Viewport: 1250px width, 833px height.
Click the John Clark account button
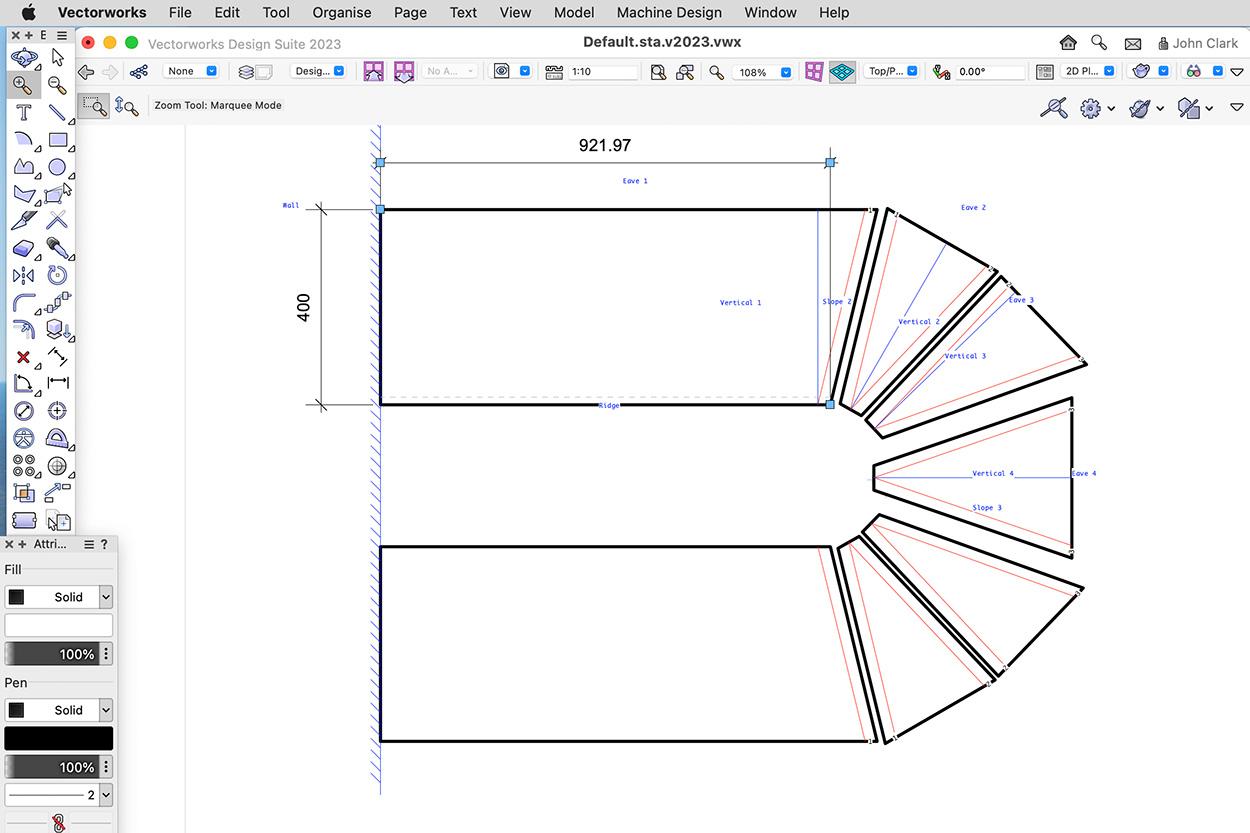pyautogui.click(x=1197, y=43)
